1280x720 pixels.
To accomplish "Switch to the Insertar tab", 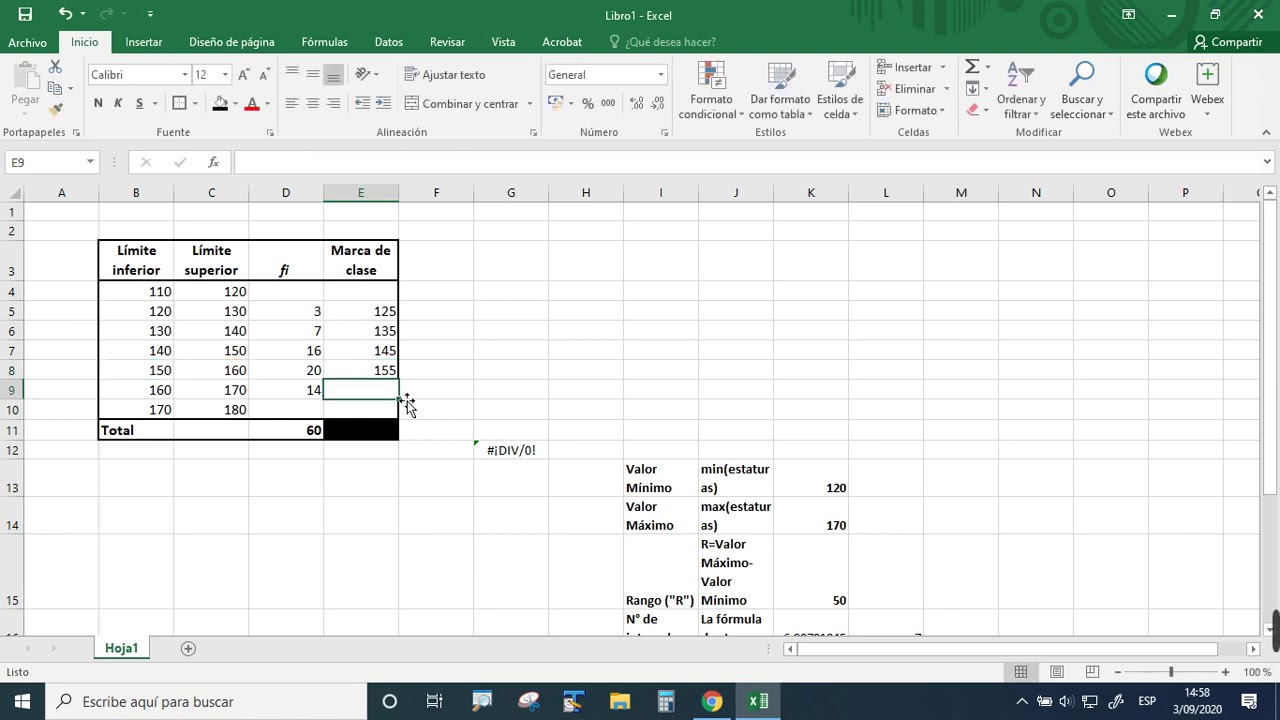I will (x=143, y=42).
